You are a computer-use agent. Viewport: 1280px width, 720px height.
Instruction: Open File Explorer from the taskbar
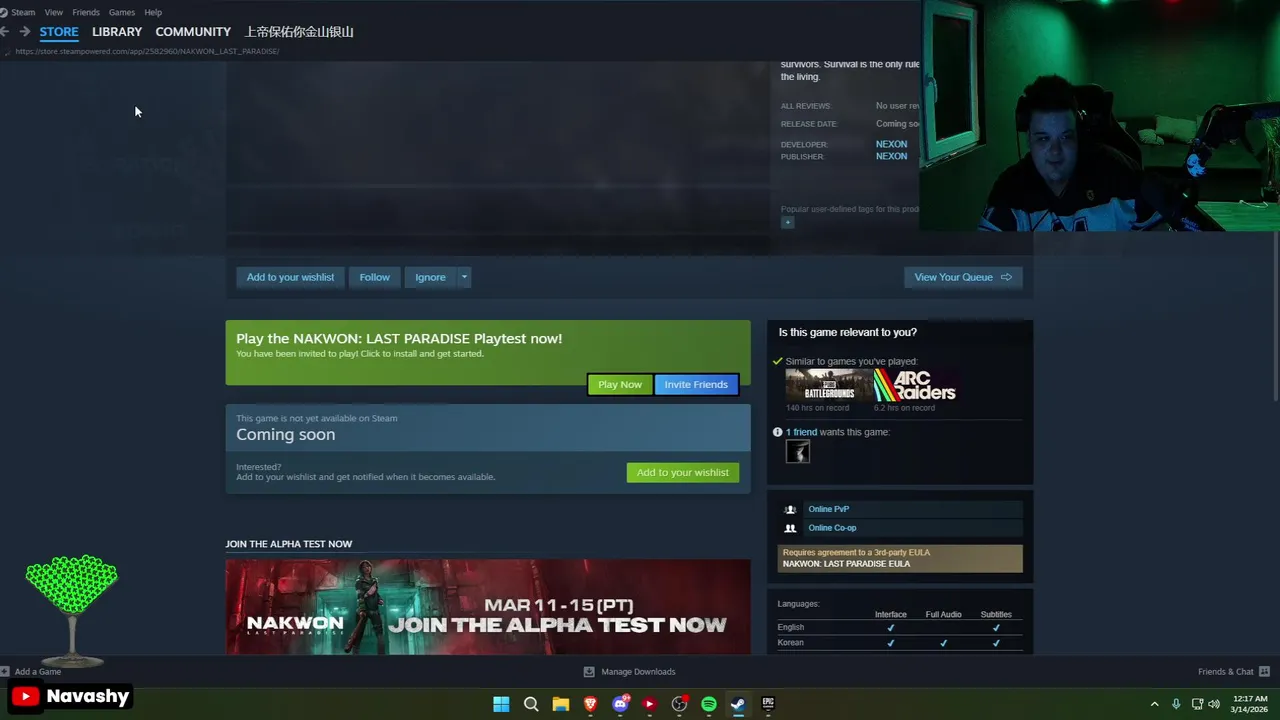[x=561, y=704]
